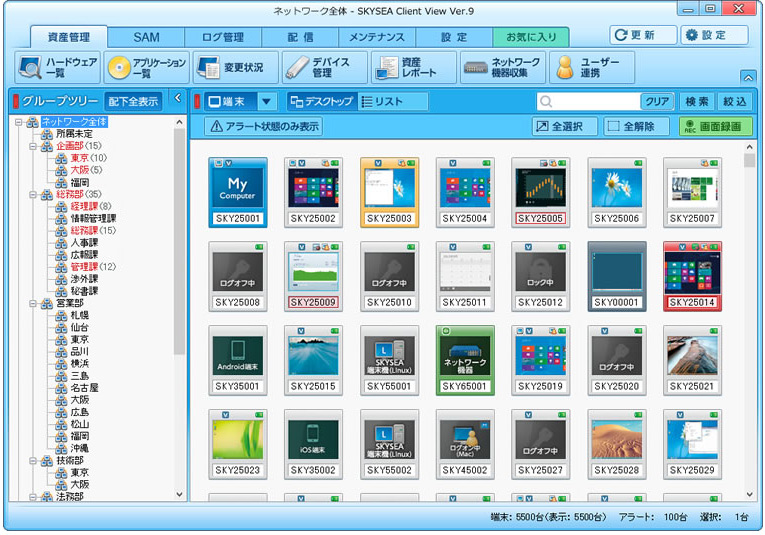765x535 pixels.
Task: Open 資産レポート toolbar button
Action: coord(414,67)
